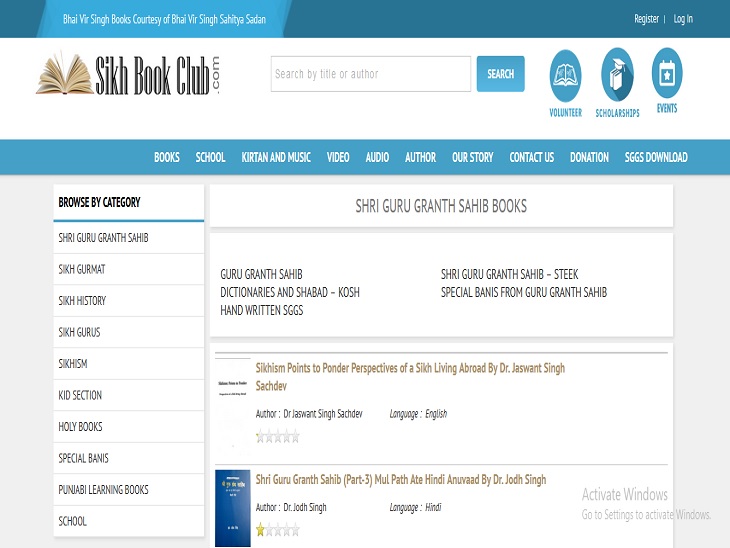This screenshot has height=548, width=730.
Task: Open the HAND WRITTEN SGGS subcategory link
Action: pyautogui.click(x=261, y=311)
